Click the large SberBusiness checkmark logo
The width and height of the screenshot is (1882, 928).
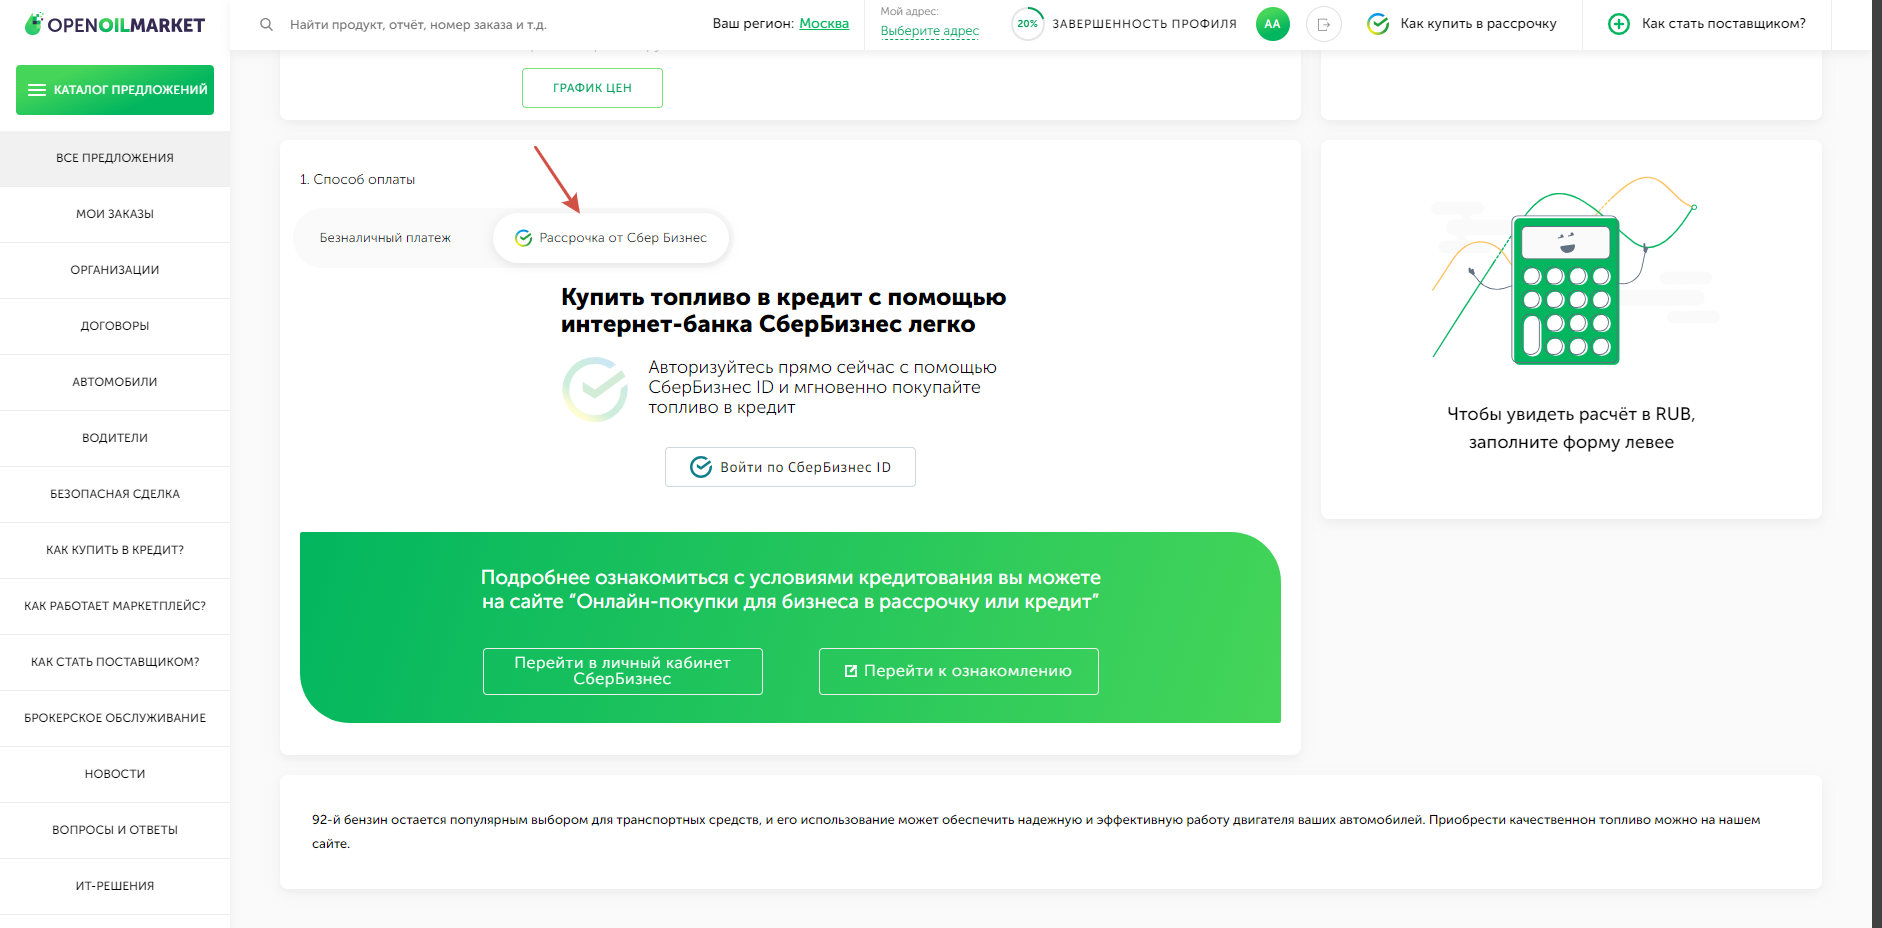tap(595, 389)
